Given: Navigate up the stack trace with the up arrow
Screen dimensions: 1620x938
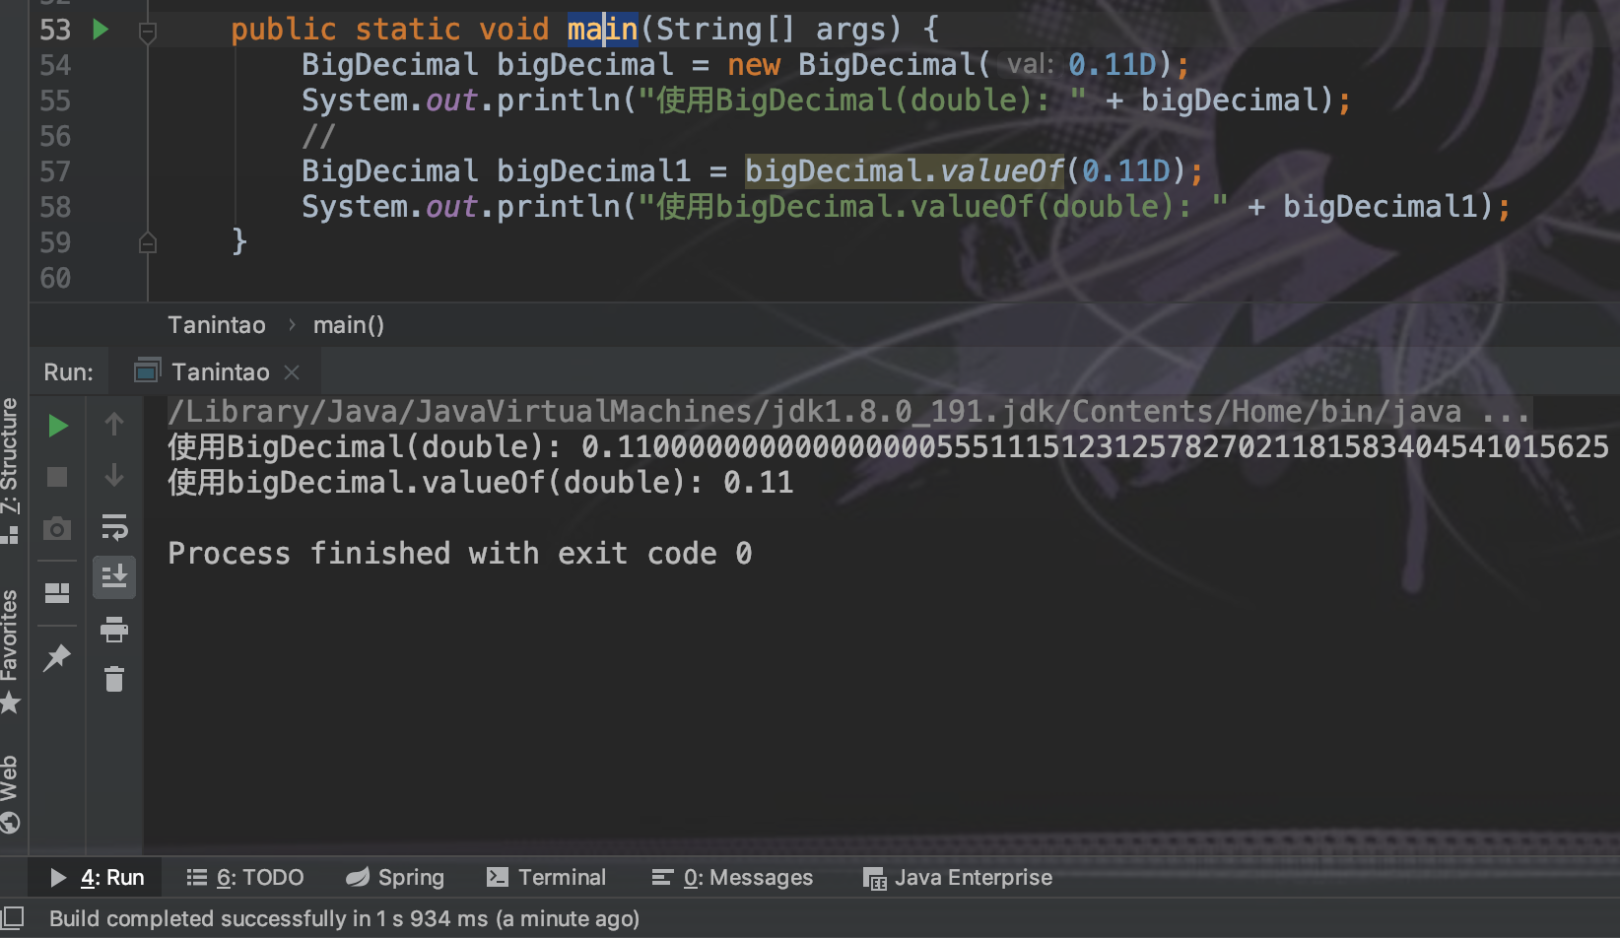Looking at the screenshot, I should (x=114, y=424).
